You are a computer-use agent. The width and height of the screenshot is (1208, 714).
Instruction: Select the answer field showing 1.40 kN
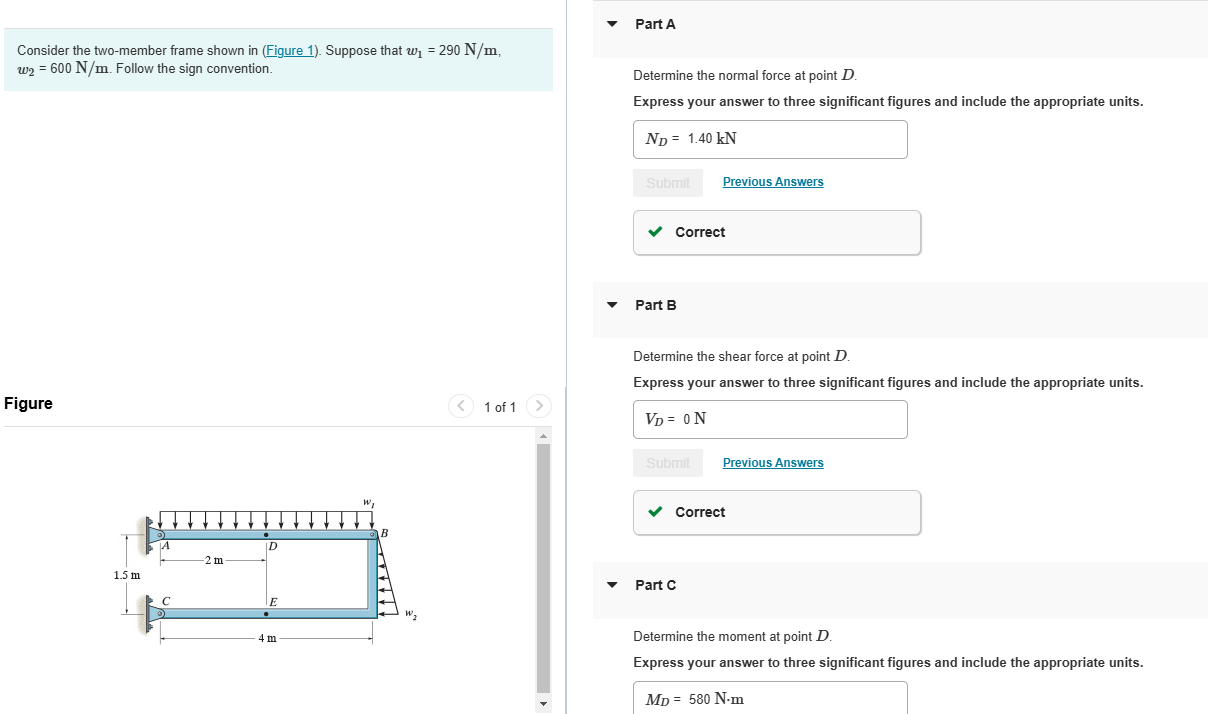pyautogui.click(x=770, y=139)
